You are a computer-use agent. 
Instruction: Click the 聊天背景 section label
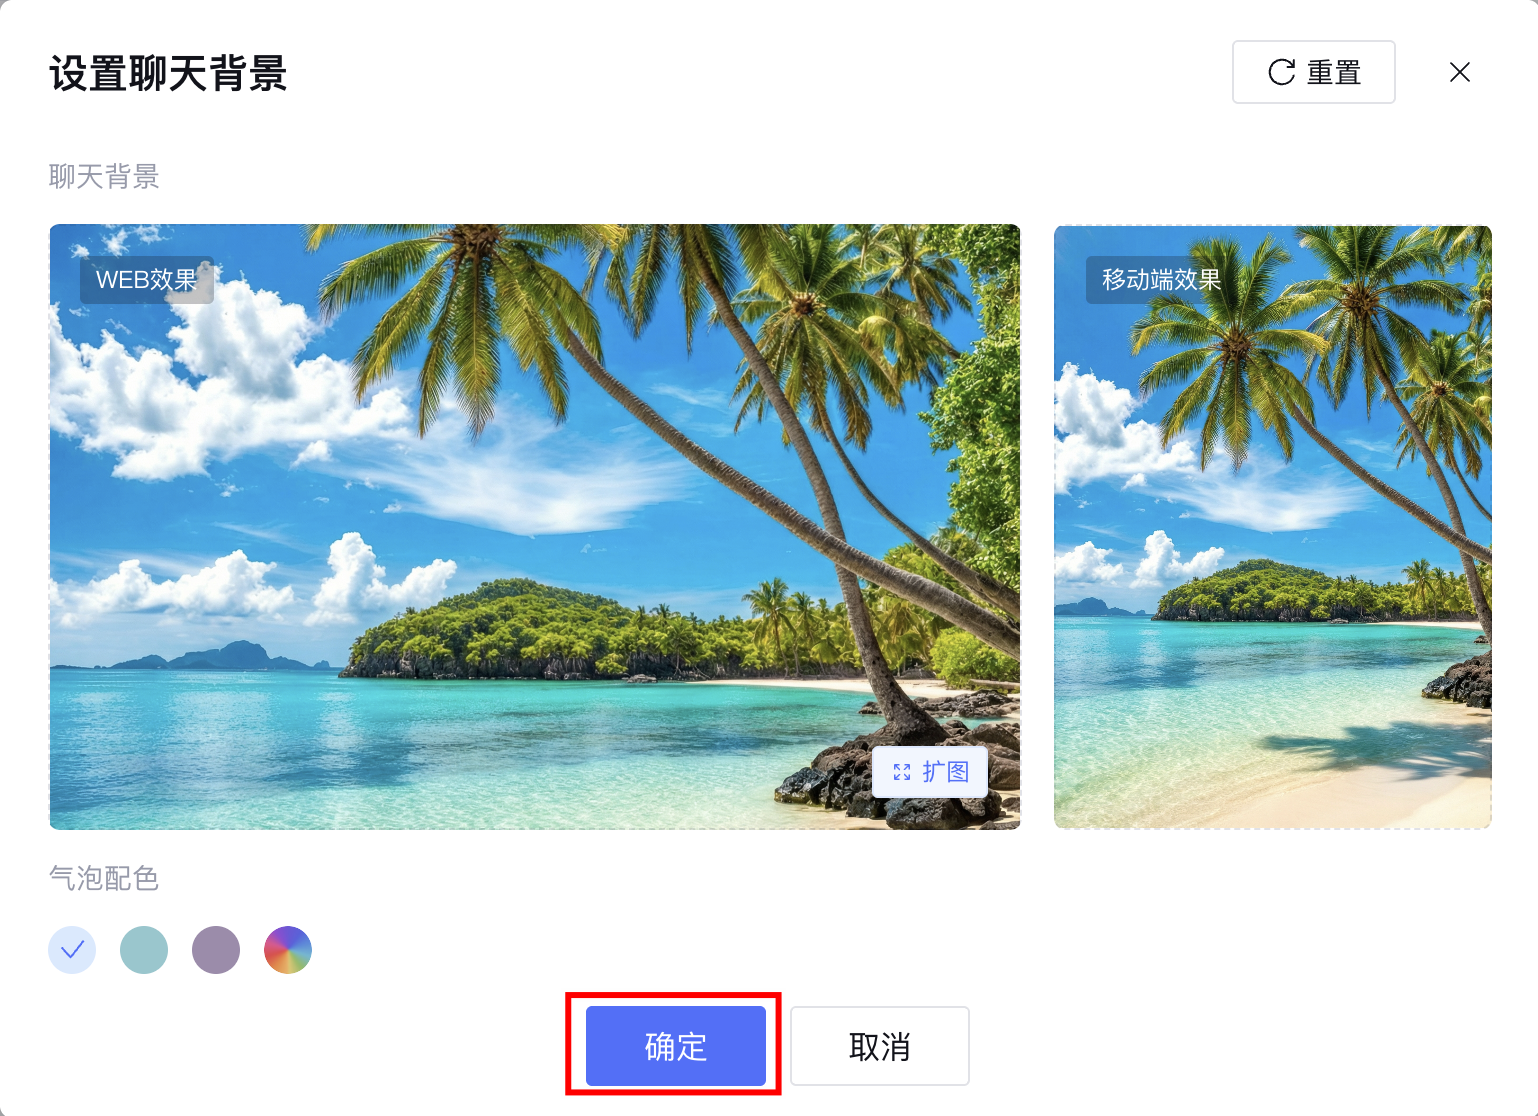coord(104,177)
